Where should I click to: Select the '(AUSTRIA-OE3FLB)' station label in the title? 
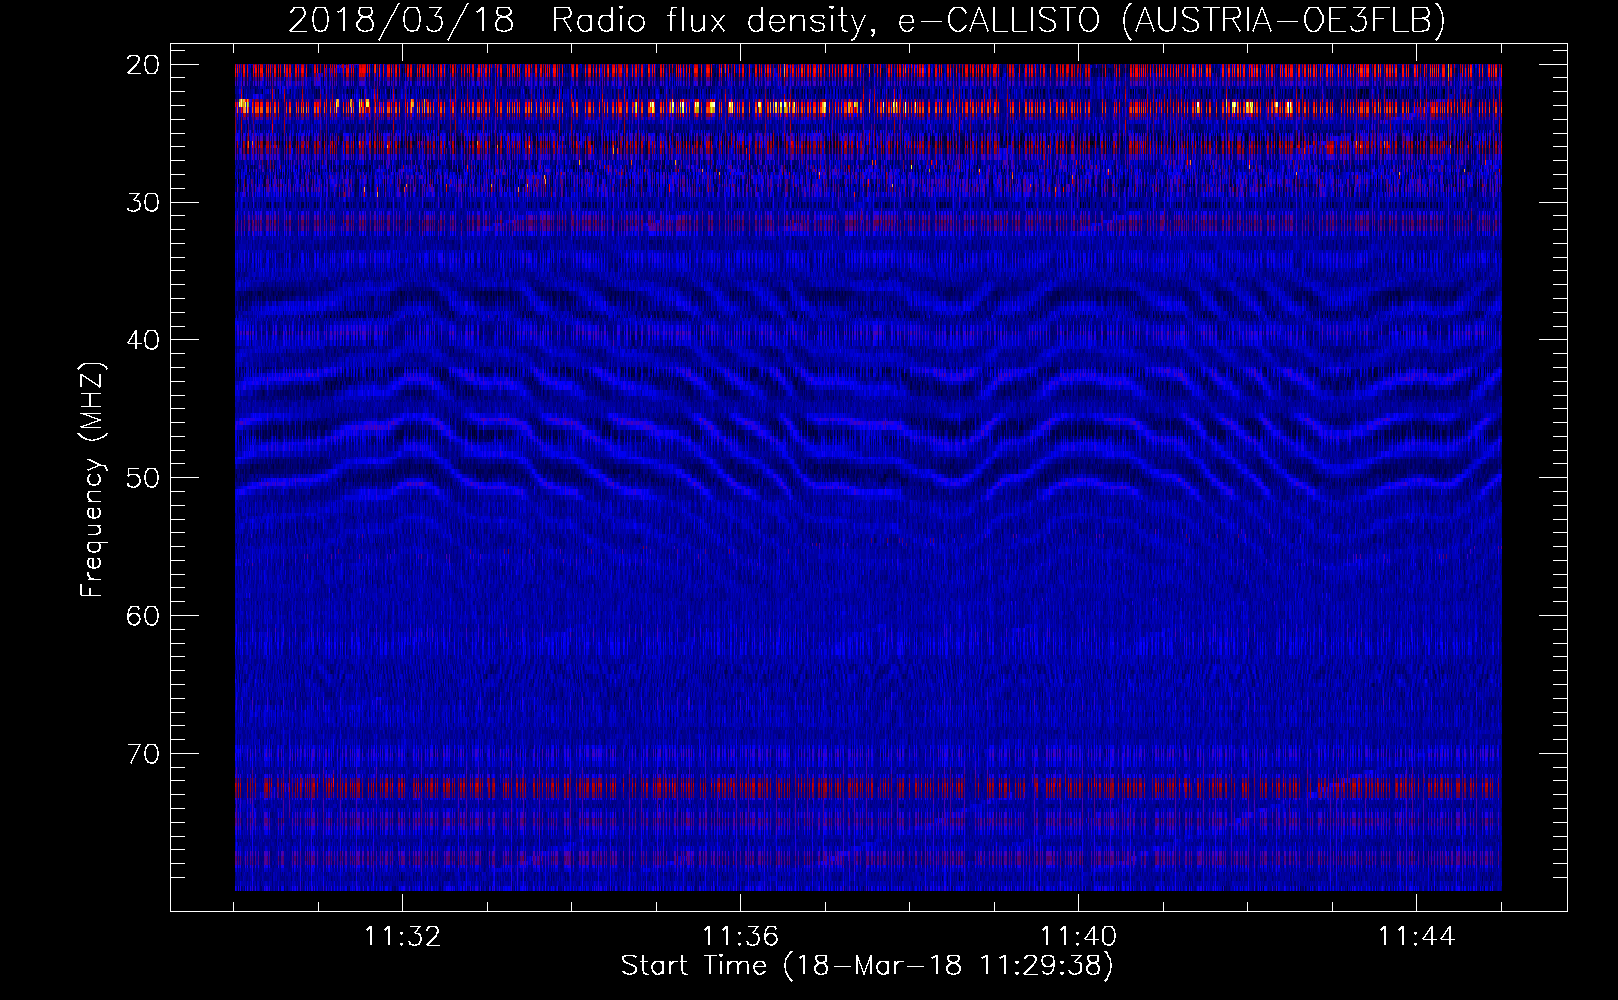tap(1283, 20)
